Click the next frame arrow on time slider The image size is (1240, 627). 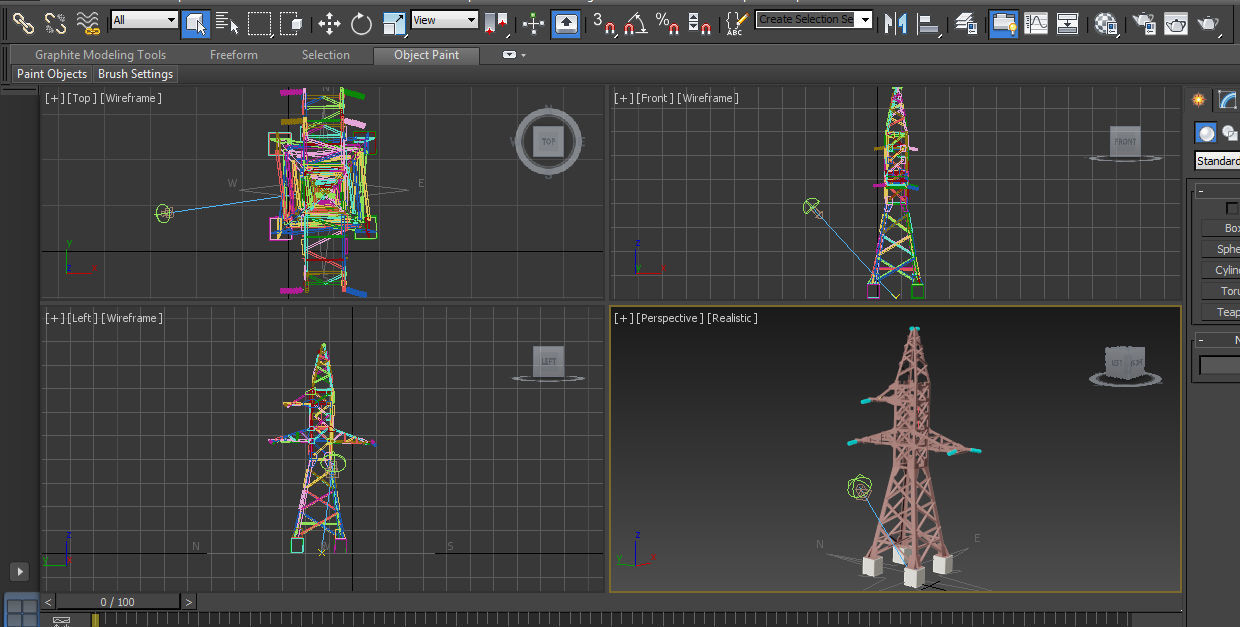[x=189, y=602]
